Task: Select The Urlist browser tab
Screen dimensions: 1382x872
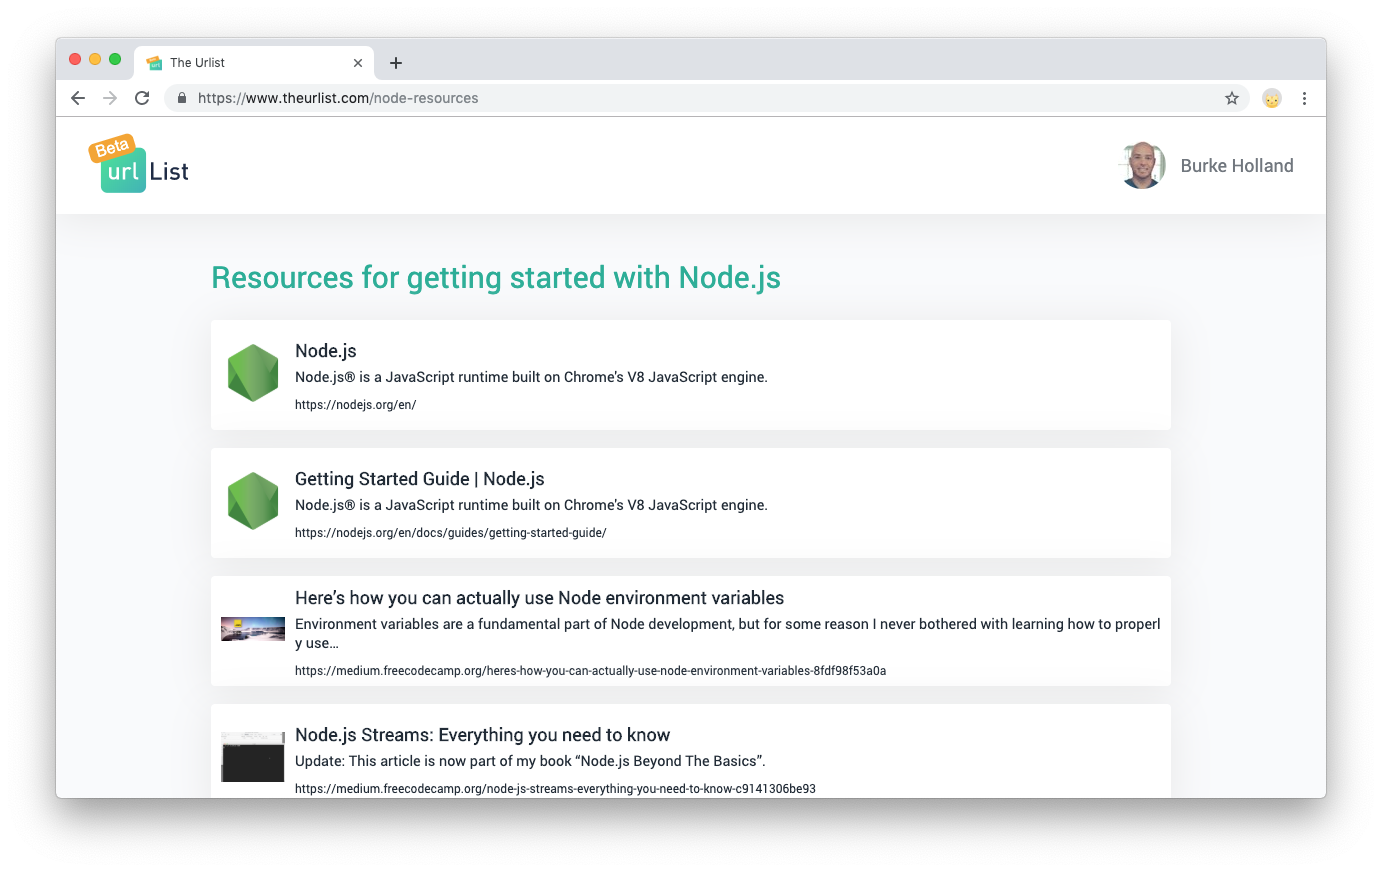Action: tap(255, 63)
